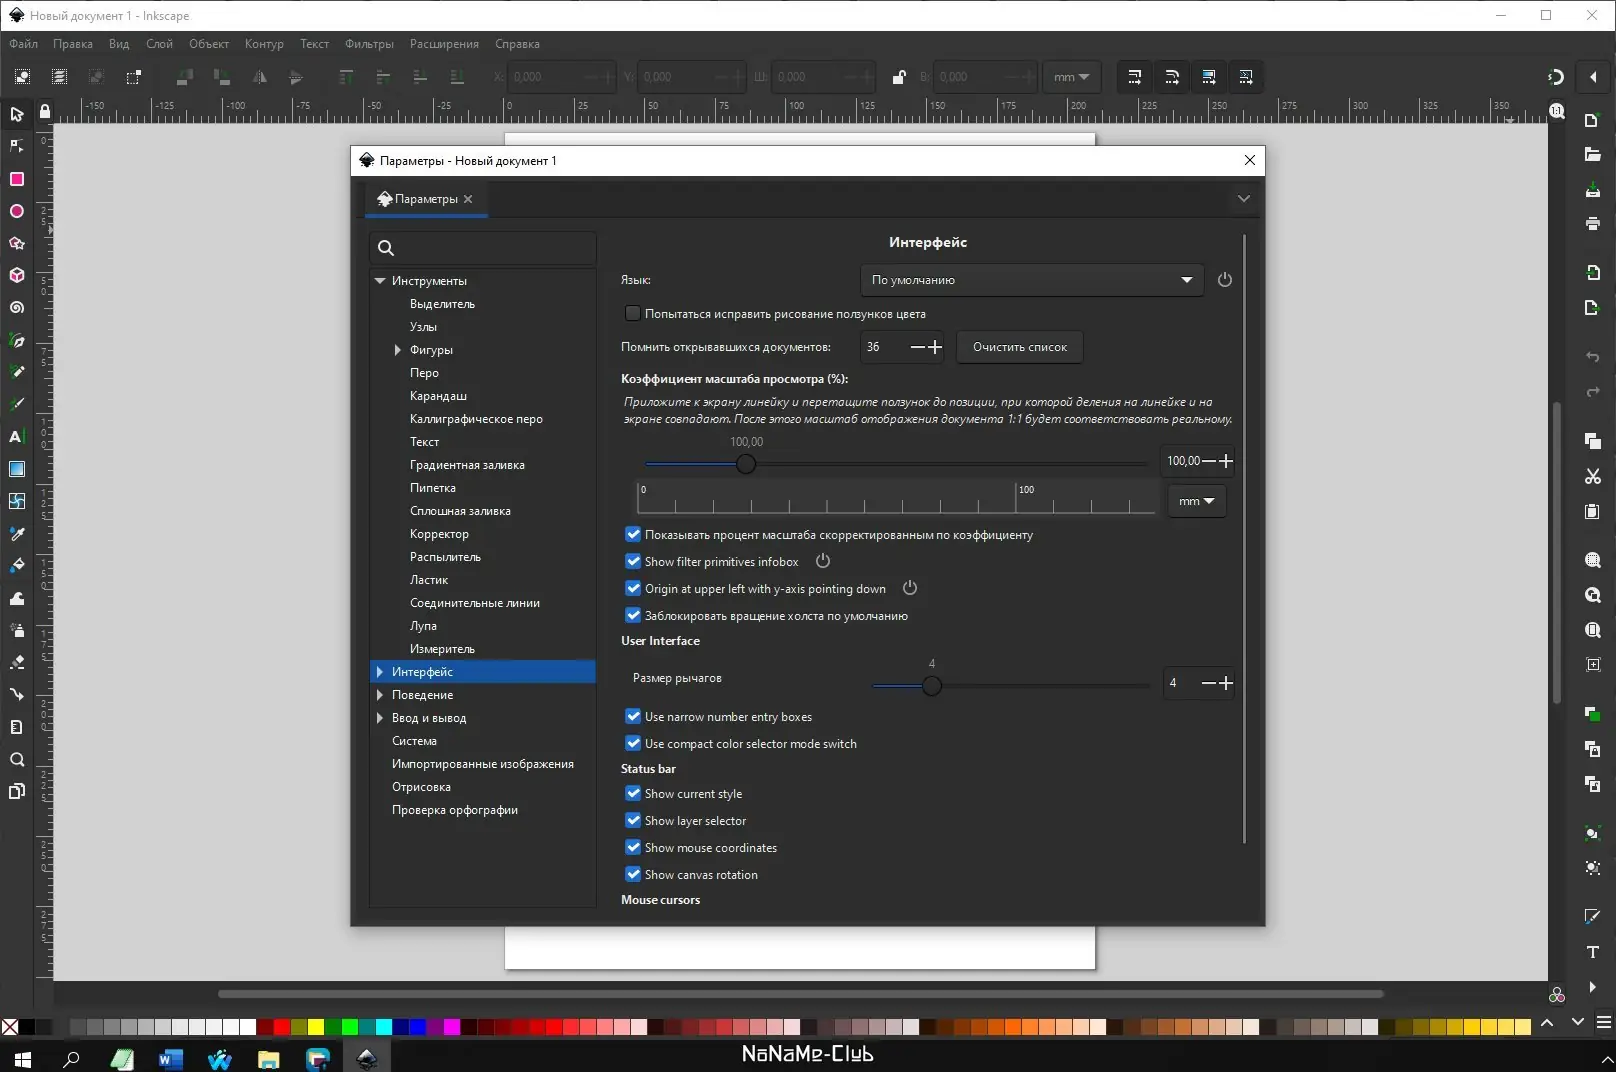The image size is (1616, 1072).
Task: Click the zoom correction factor slider handle
Action: click(746, 464)
